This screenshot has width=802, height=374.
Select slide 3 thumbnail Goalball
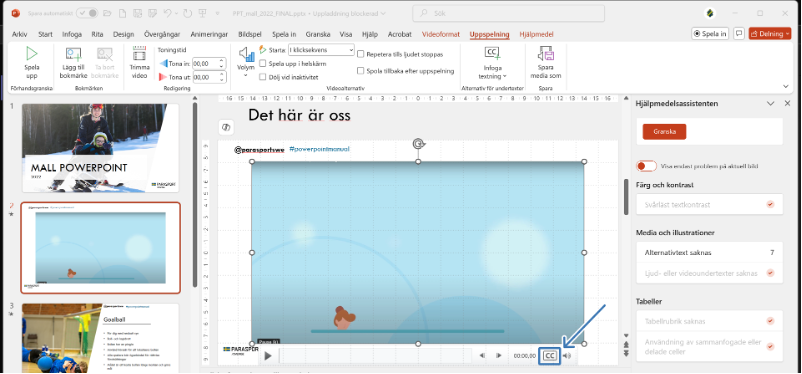pyautogui.click(x=100, y=338)
